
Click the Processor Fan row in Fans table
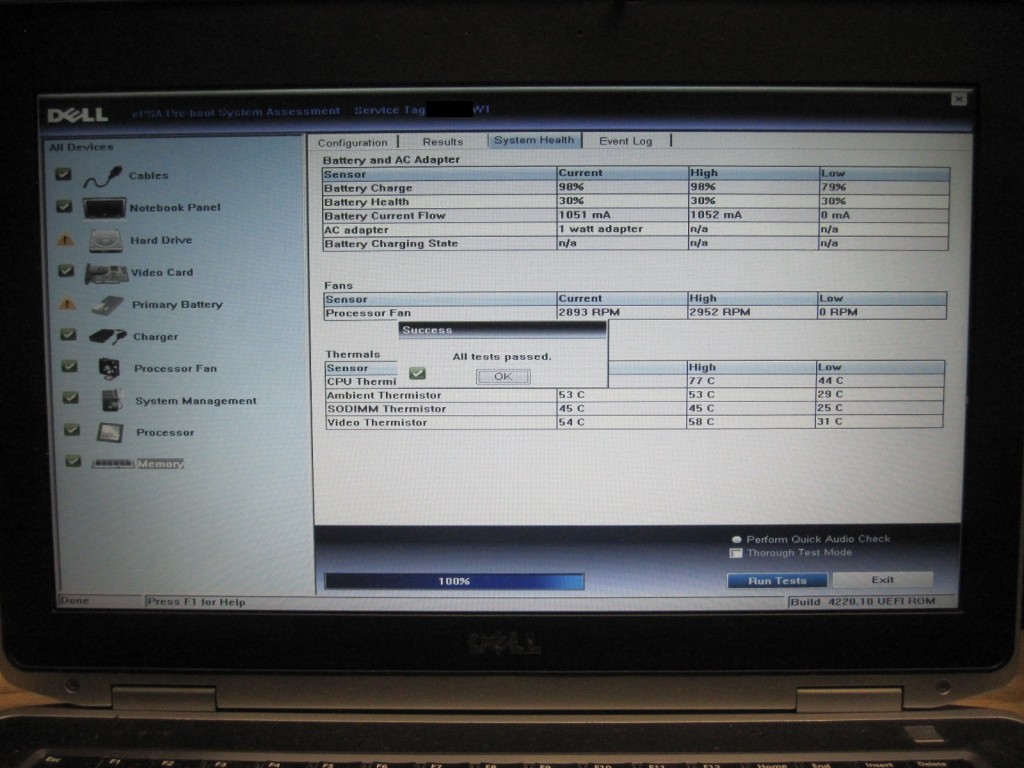pos(635,313)
